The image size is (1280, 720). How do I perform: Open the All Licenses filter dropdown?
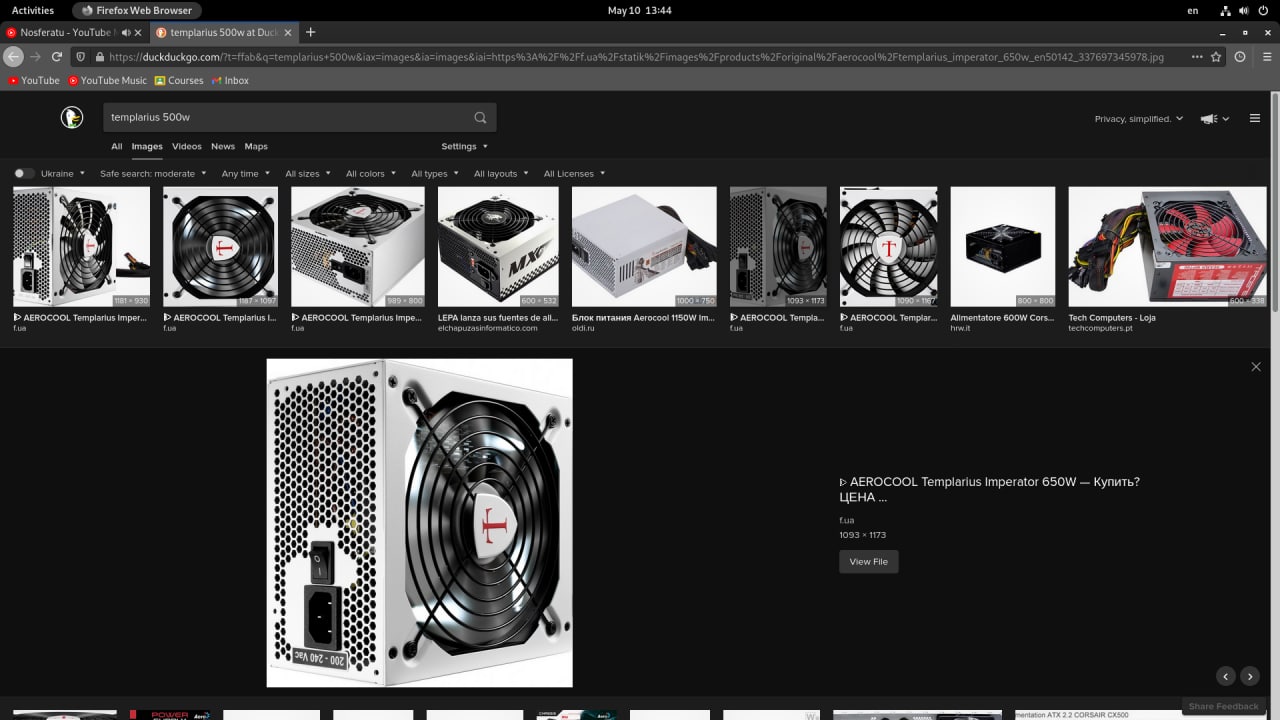click(x=575, y=174)
